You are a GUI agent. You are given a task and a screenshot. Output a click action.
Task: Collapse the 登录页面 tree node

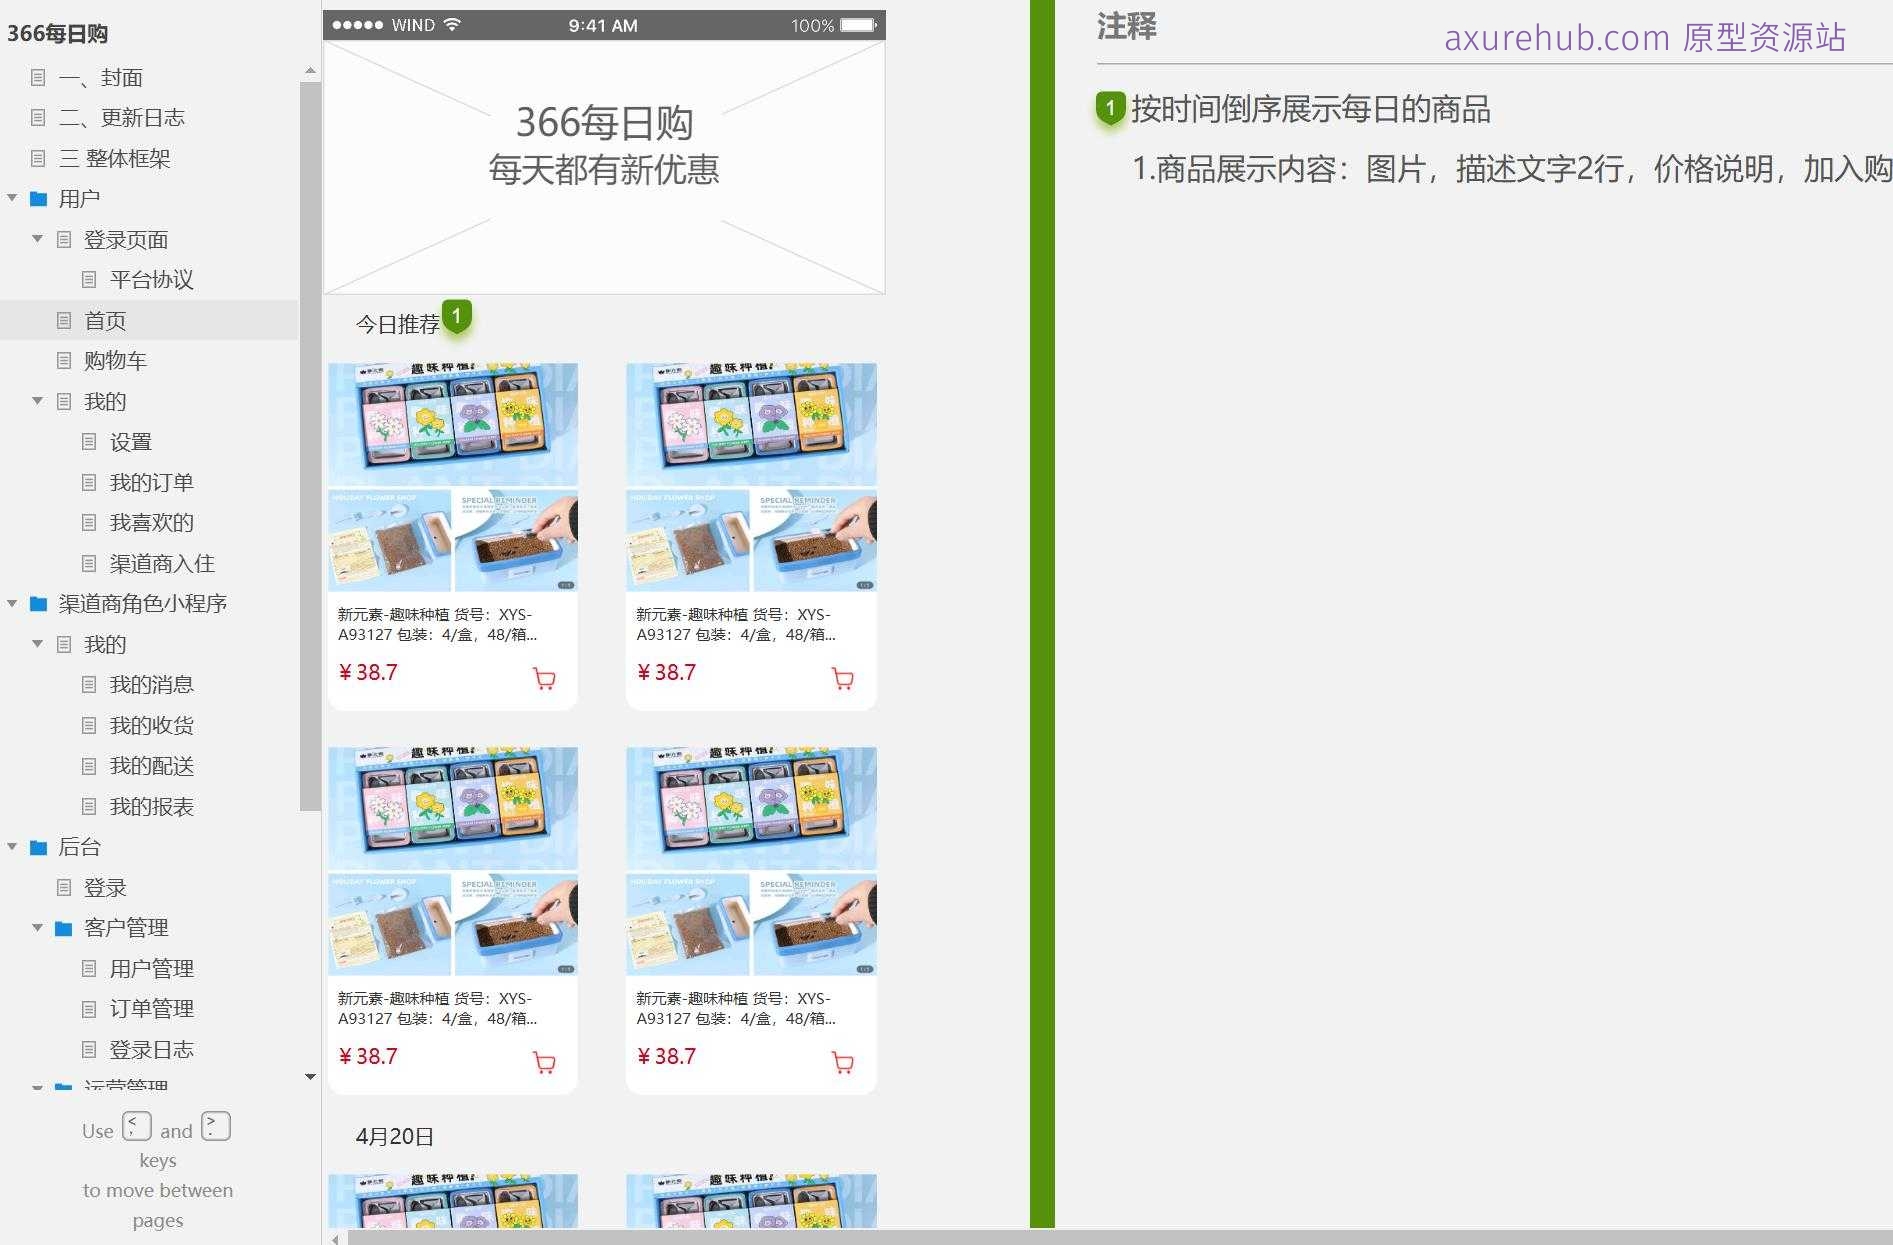click(37, 239)
